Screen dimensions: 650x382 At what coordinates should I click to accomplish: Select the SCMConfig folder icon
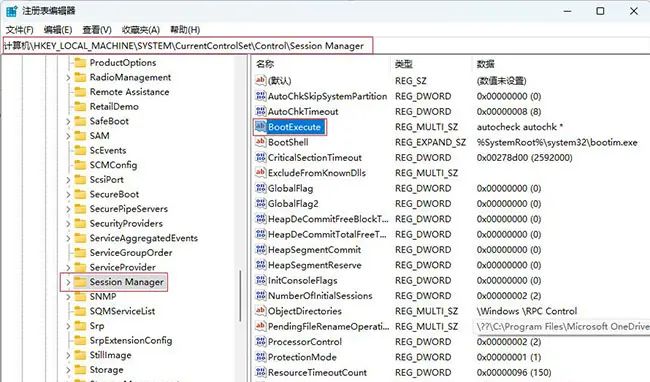pos(80,165)
